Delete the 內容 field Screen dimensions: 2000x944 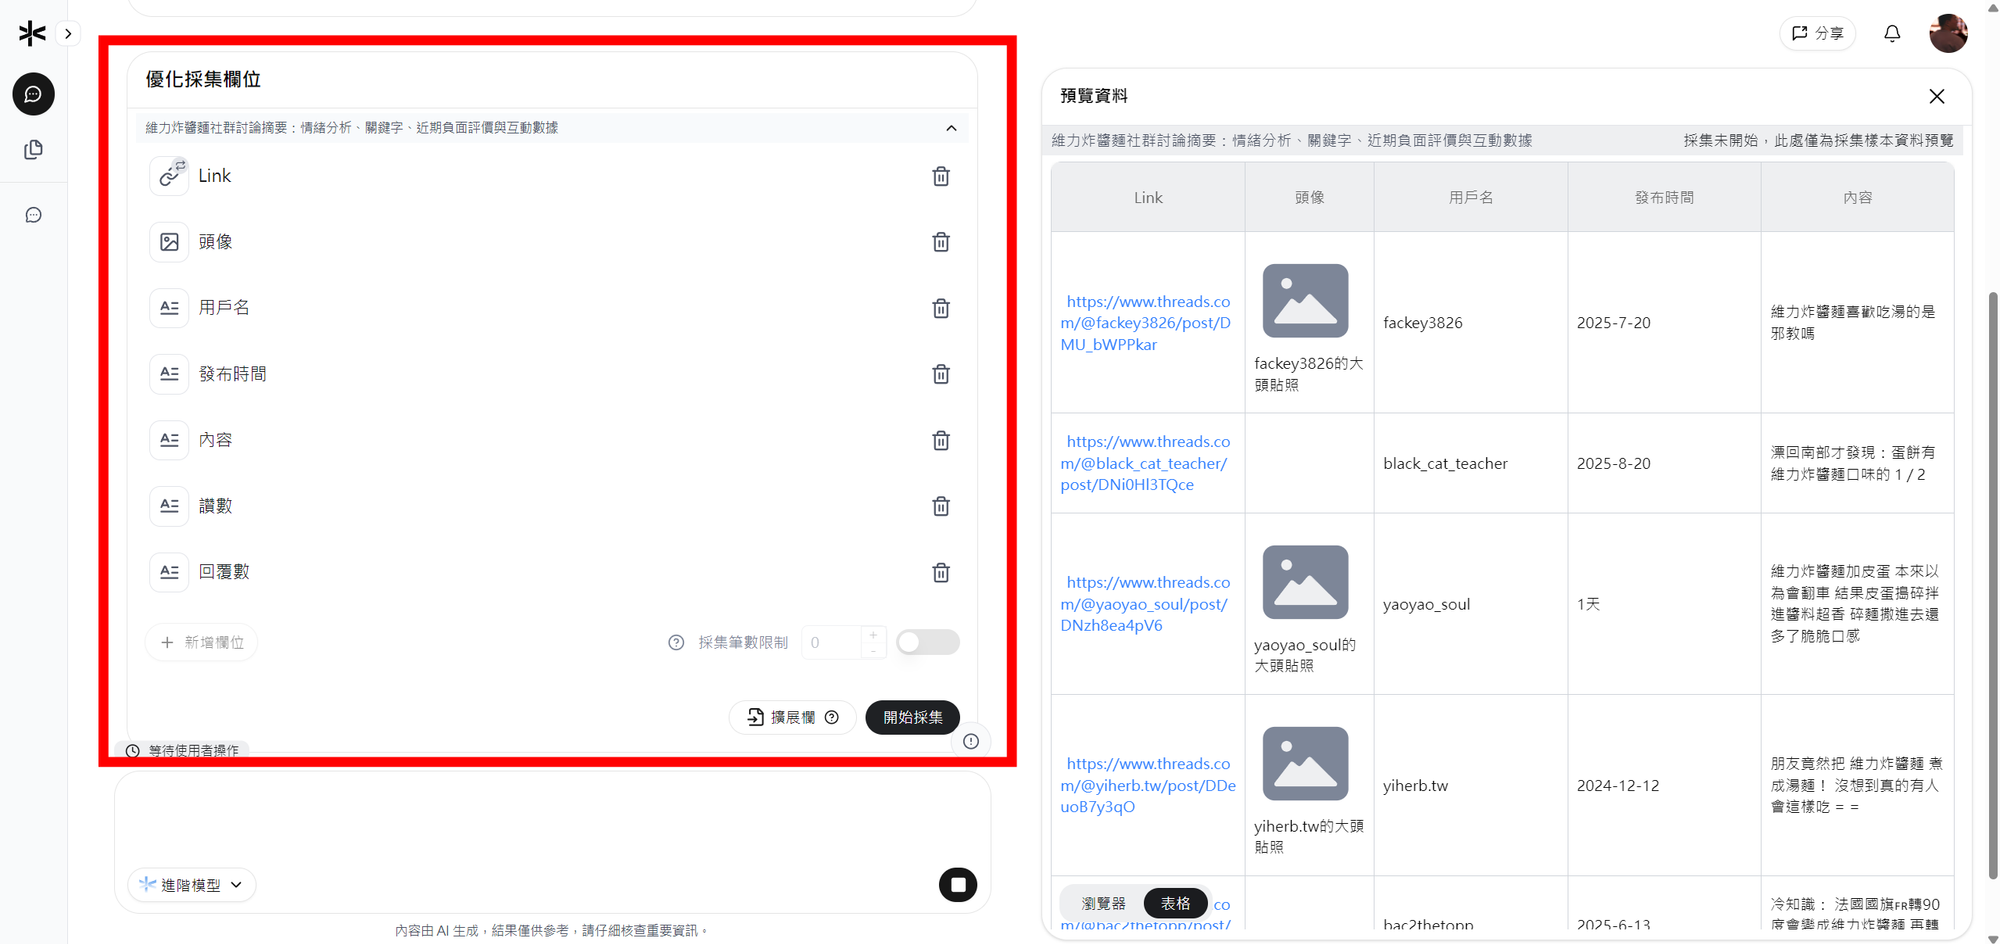[x=941, y=440]
